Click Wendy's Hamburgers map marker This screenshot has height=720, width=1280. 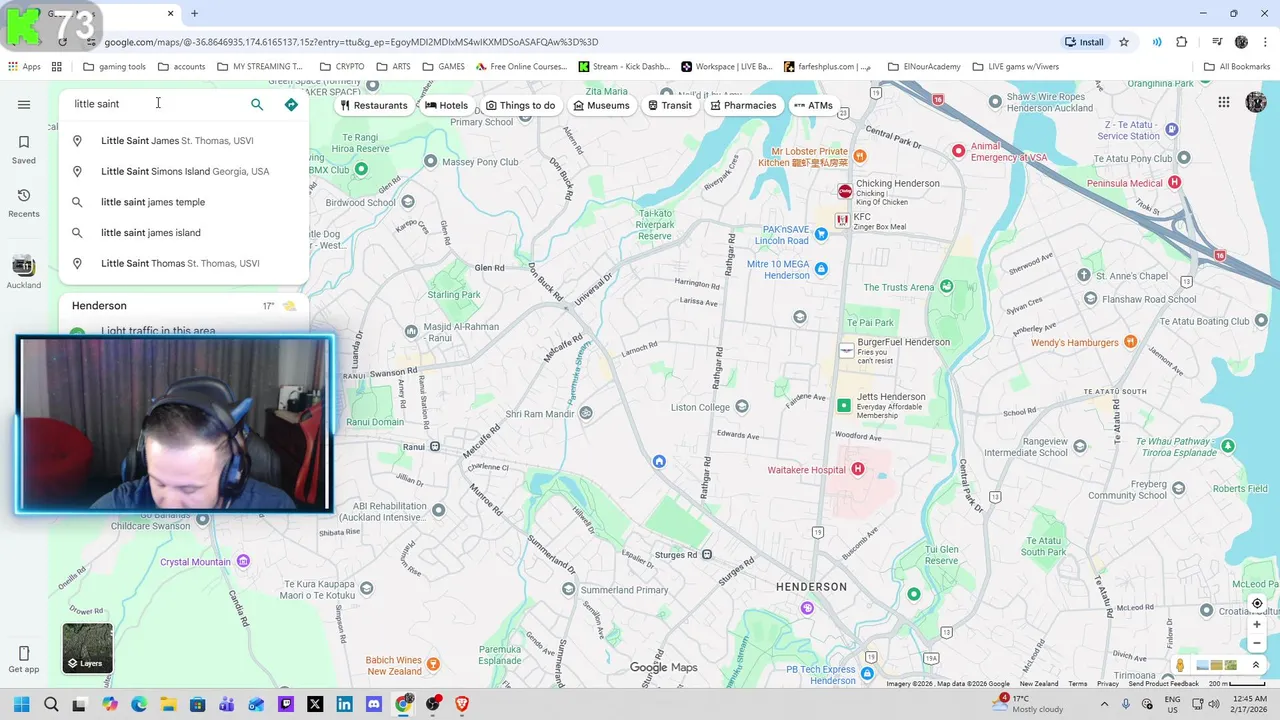pos(1130,342)
